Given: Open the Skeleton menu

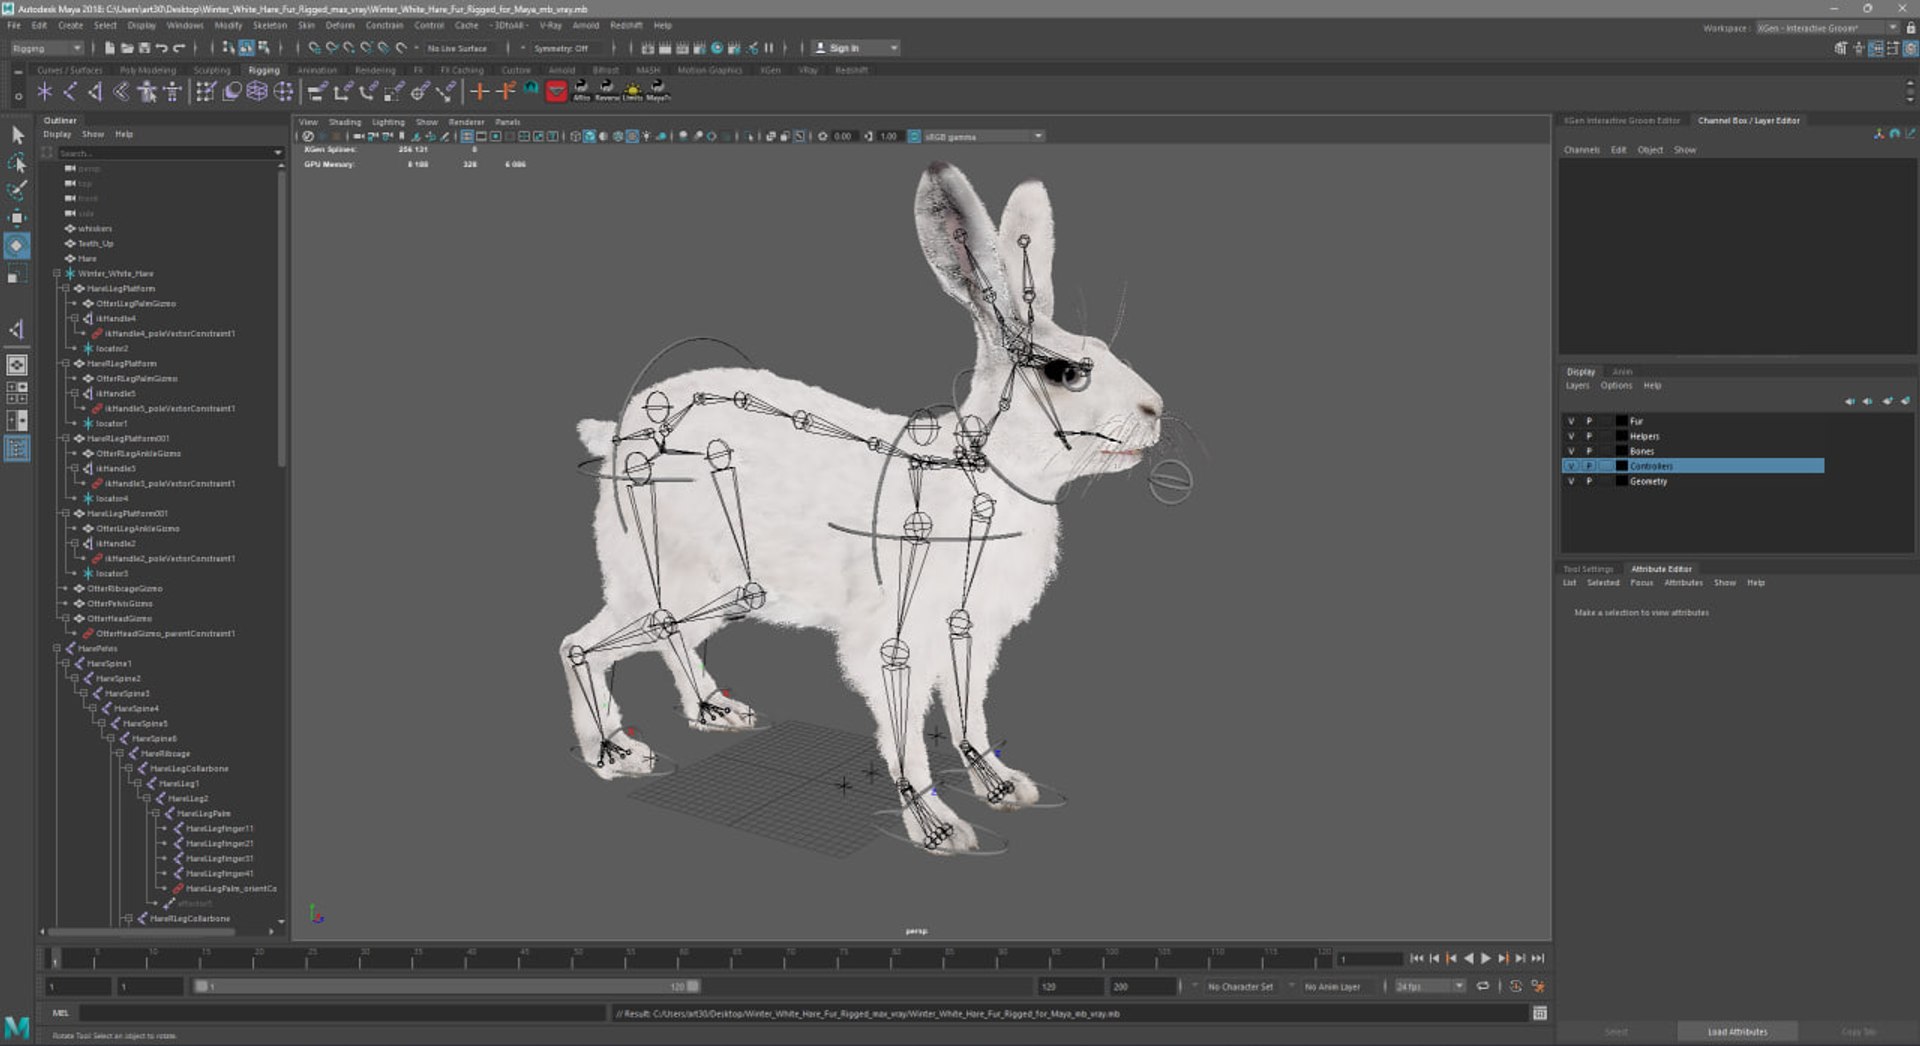Looking at the screenshot, I should (x=269, y=25).
